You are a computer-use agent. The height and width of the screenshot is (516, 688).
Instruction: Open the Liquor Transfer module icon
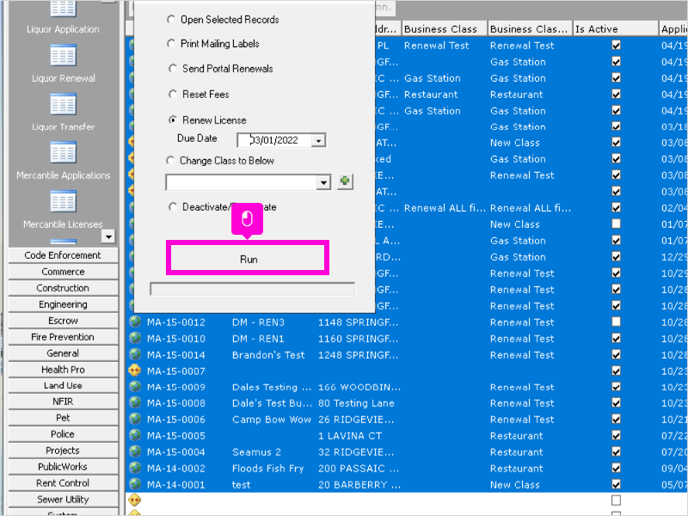[63, 104]
